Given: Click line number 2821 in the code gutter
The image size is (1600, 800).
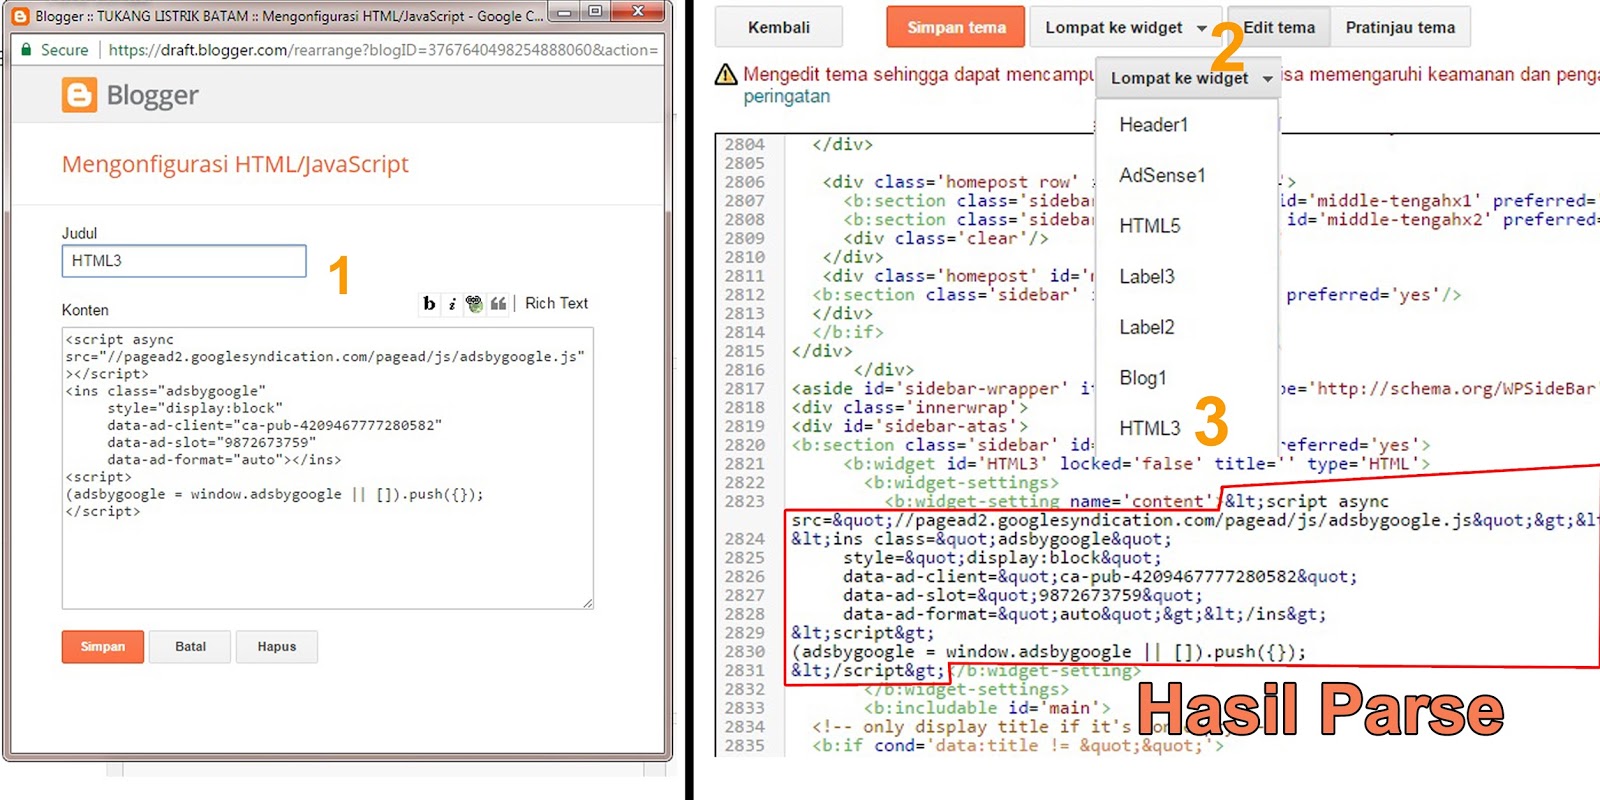Looking at the screenshot, I should pos(745,464).
